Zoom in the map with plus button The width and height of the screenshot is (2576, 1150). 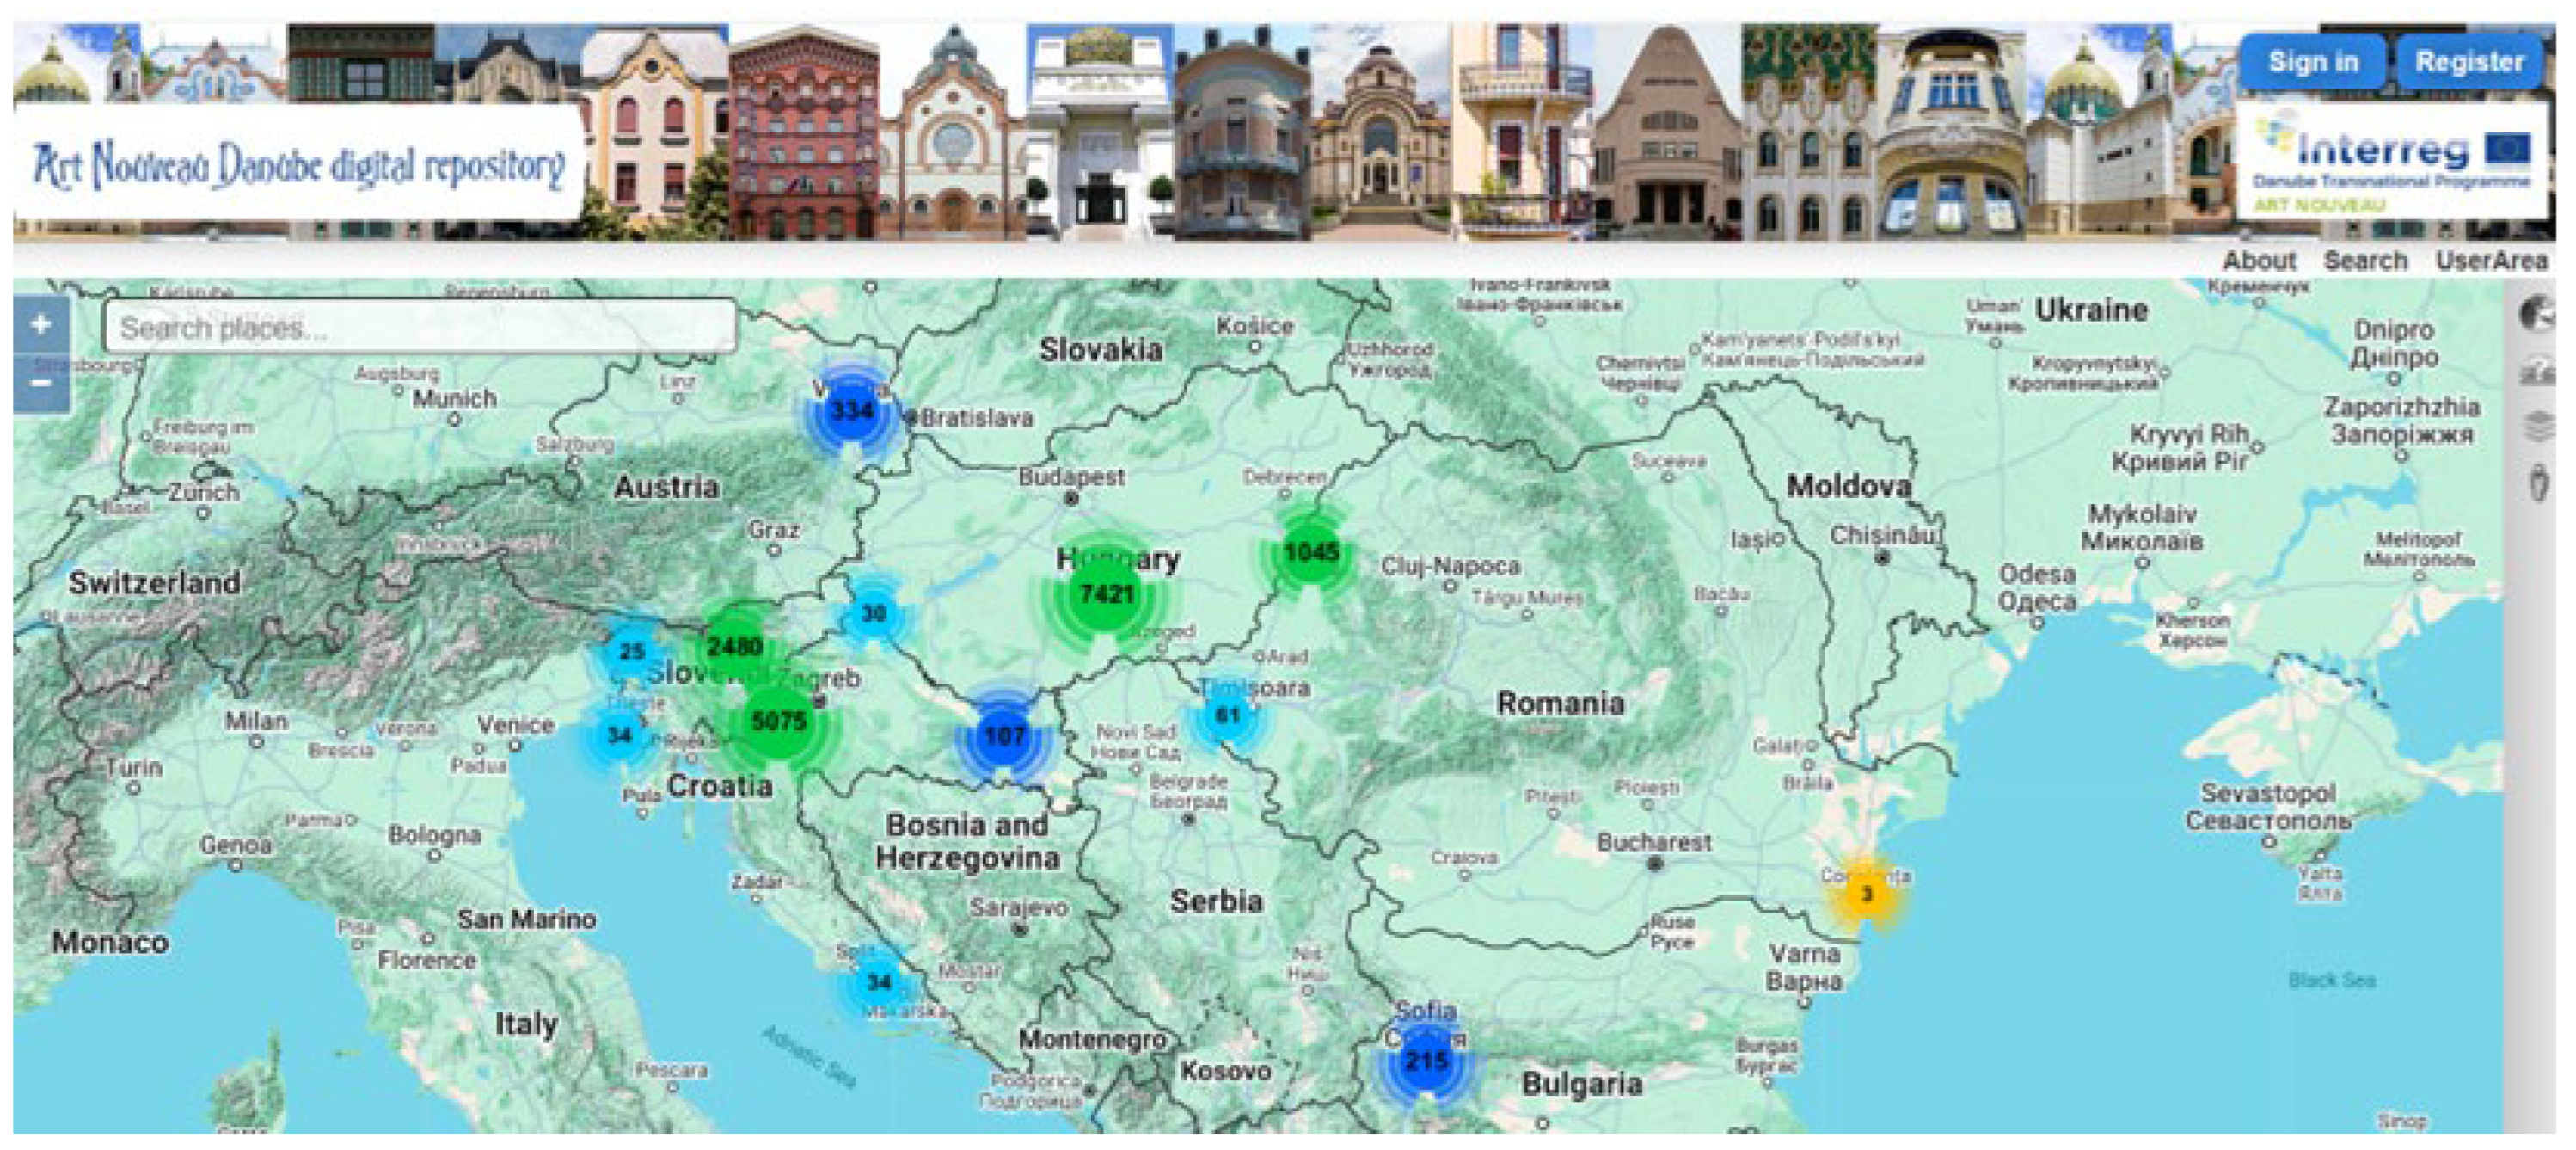tap(41, 325)
